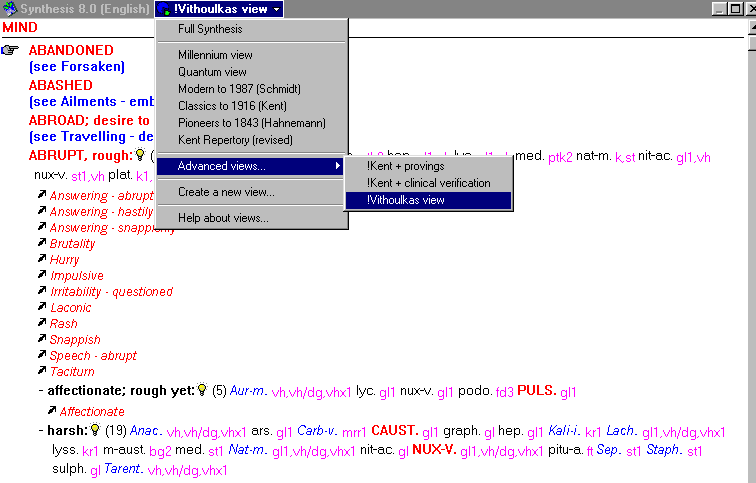
Task: Click arrow icon beside Taciturn
Action: coord(42,370)
